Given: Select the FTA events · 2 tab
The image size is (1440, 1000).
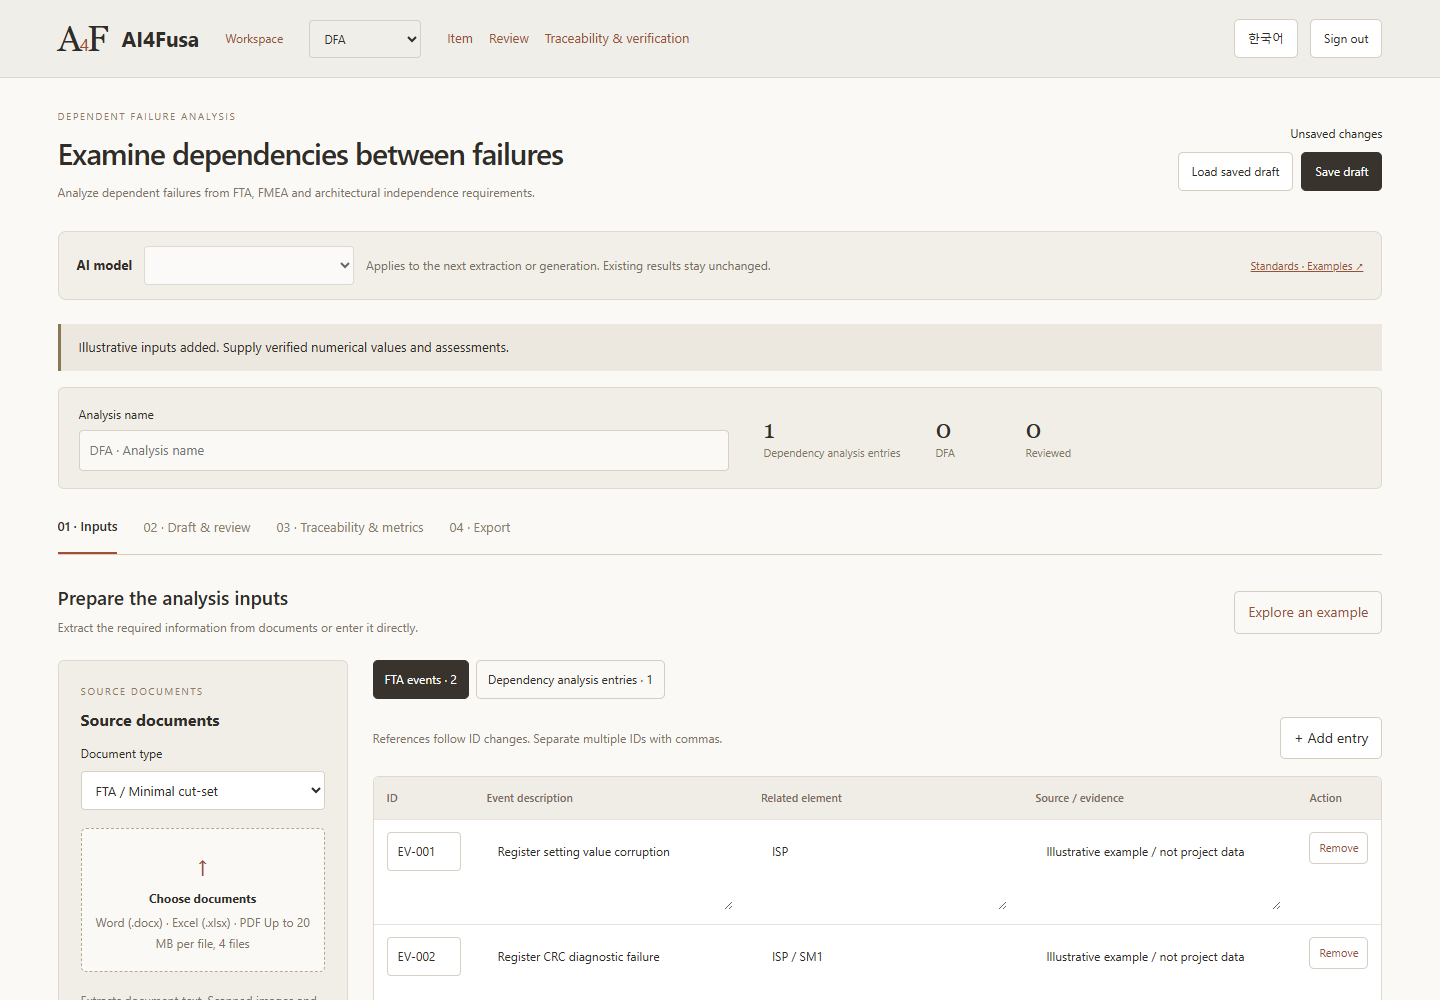Looking at the screenshot, I should pos(421,680).
